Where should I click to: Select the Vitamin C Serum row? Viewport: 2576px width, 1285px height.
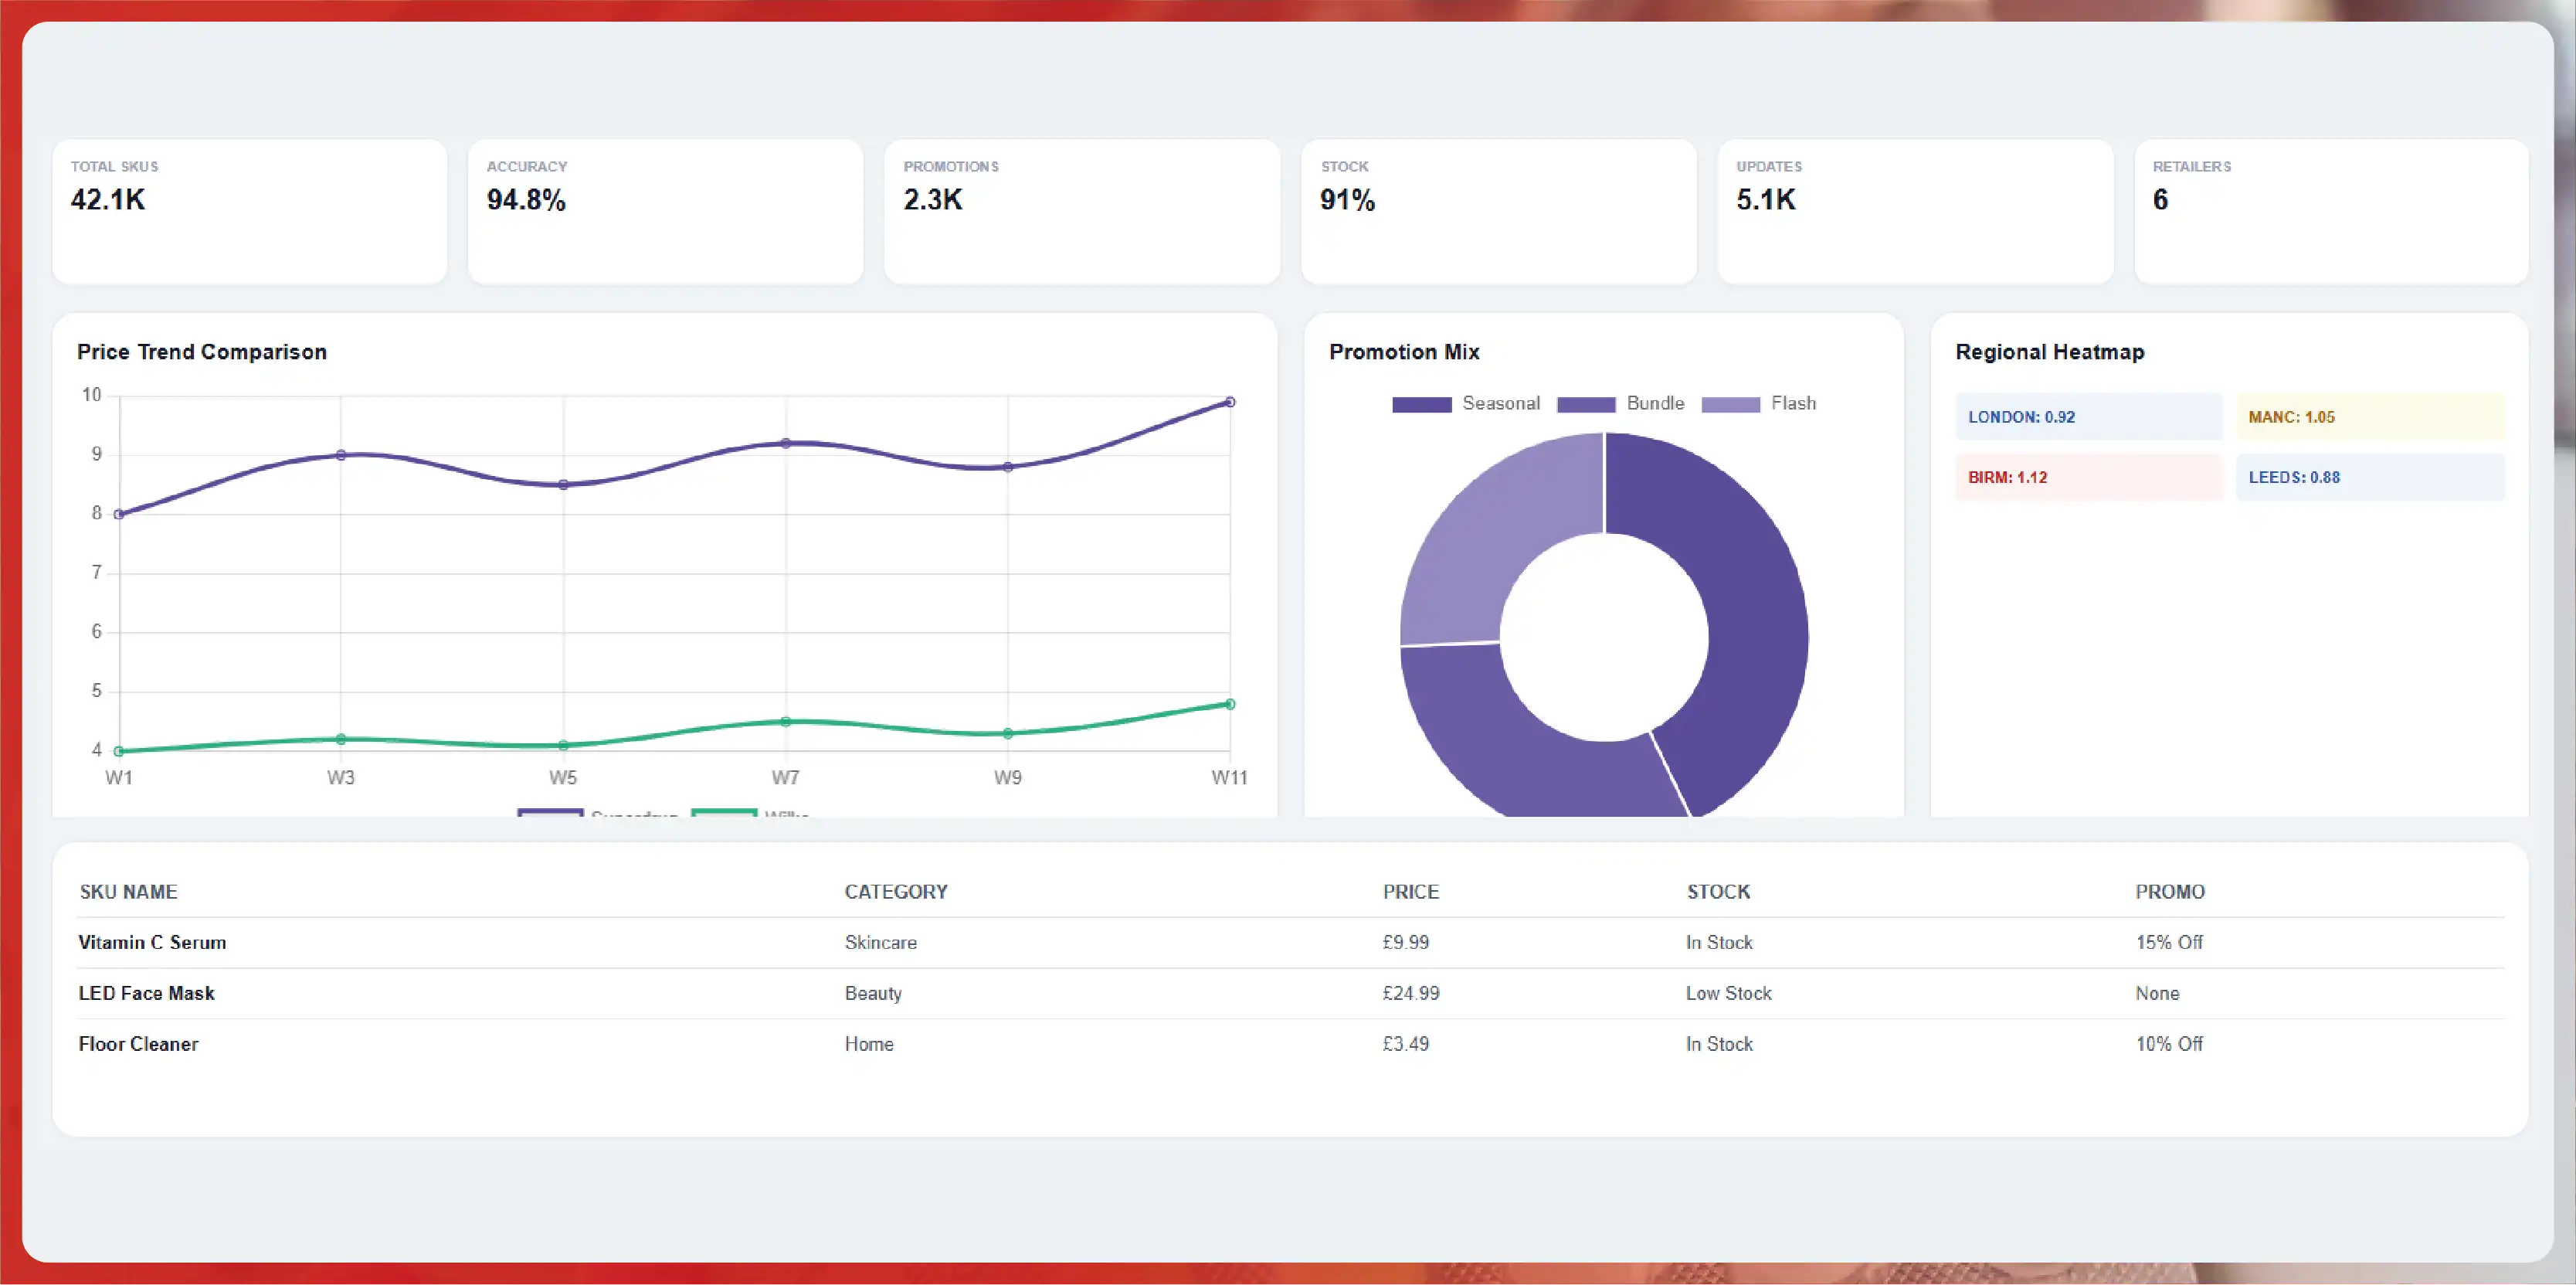click(x=1290, y=943)
